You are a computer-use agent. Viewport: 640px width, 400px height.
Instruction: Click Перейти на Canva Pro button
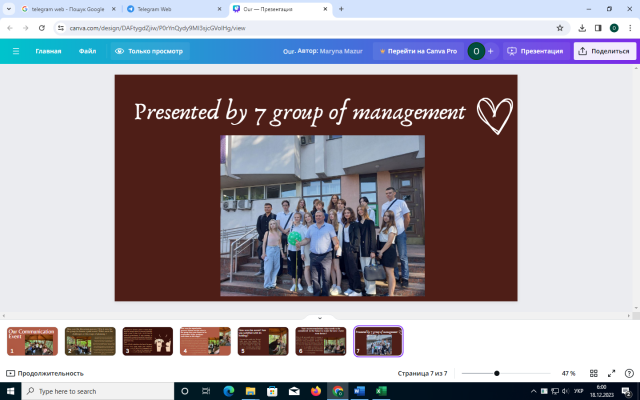click(x=418, y=51)
